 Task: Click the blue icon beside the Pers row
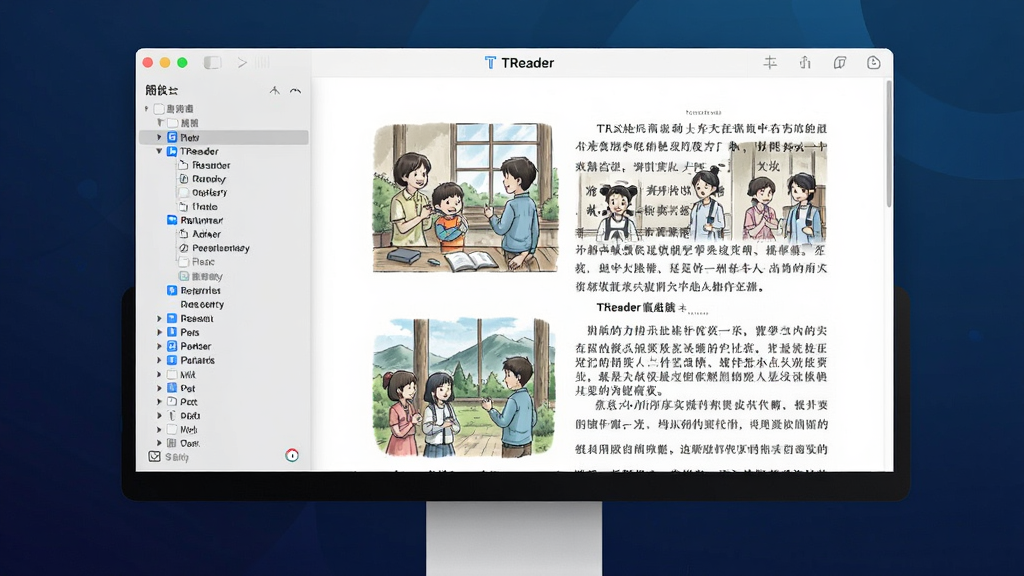coord(172,332)
